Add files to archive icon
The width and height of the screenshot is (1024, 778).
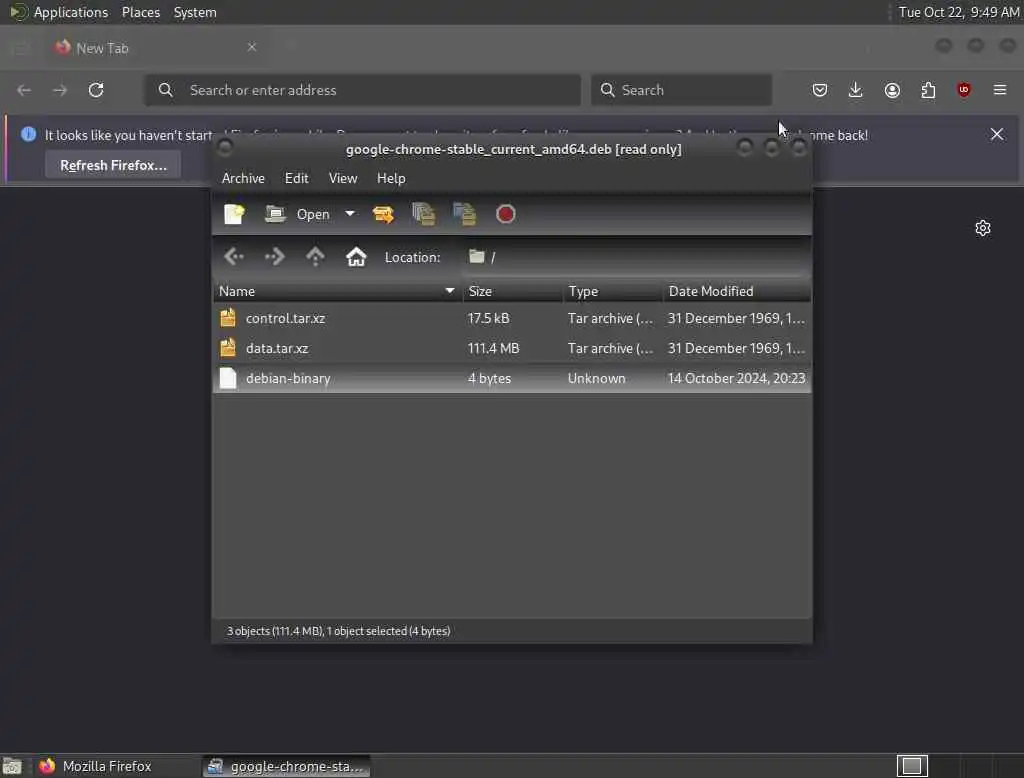tap(424, 214)
